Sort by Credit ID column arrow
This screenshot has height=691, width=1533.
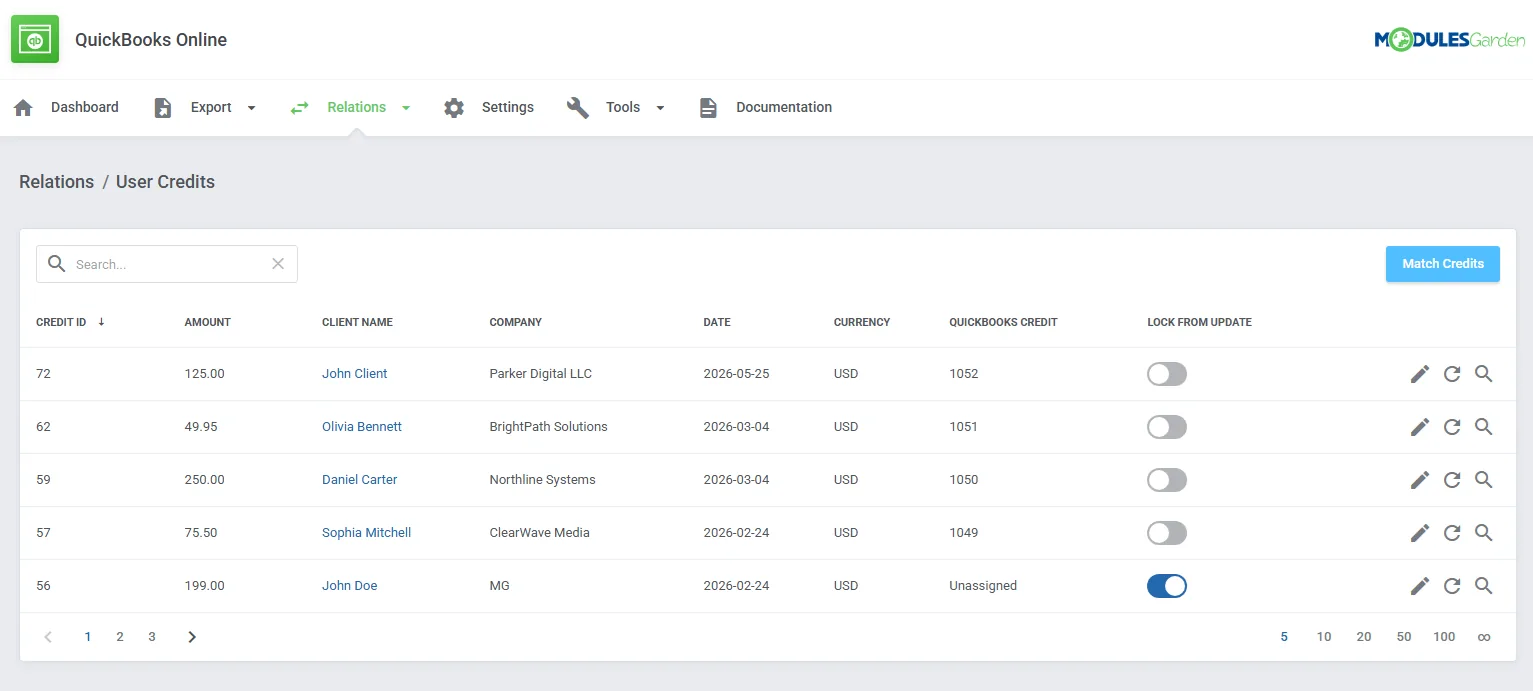101,322
